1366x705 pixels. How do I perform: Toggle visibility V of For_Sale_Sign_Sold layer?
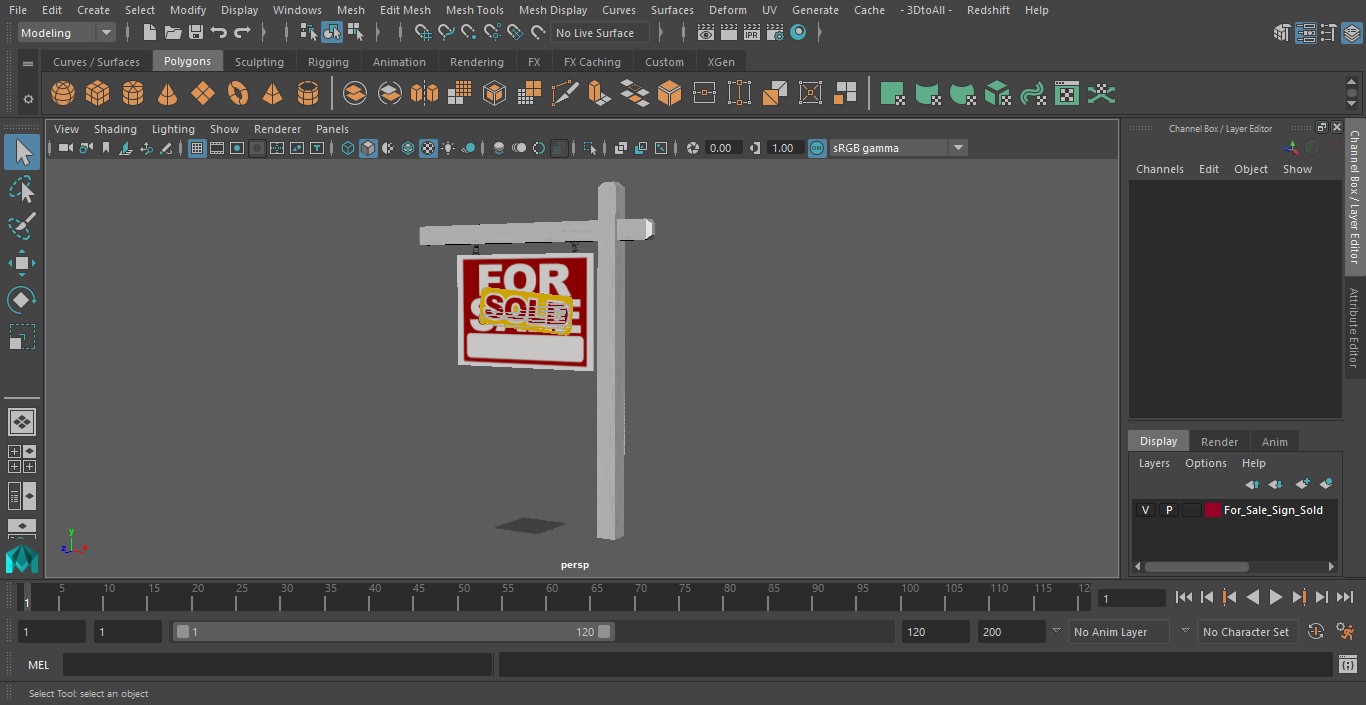[1145, 510]
